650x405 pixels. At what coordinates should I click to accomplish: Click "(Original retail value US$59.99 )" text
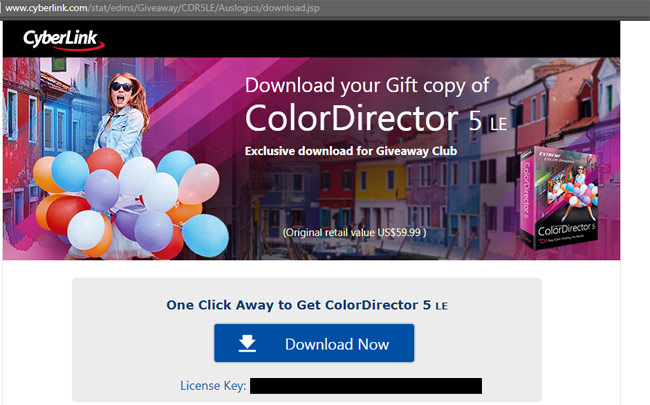pyautogui.click(x=354, y=233)
